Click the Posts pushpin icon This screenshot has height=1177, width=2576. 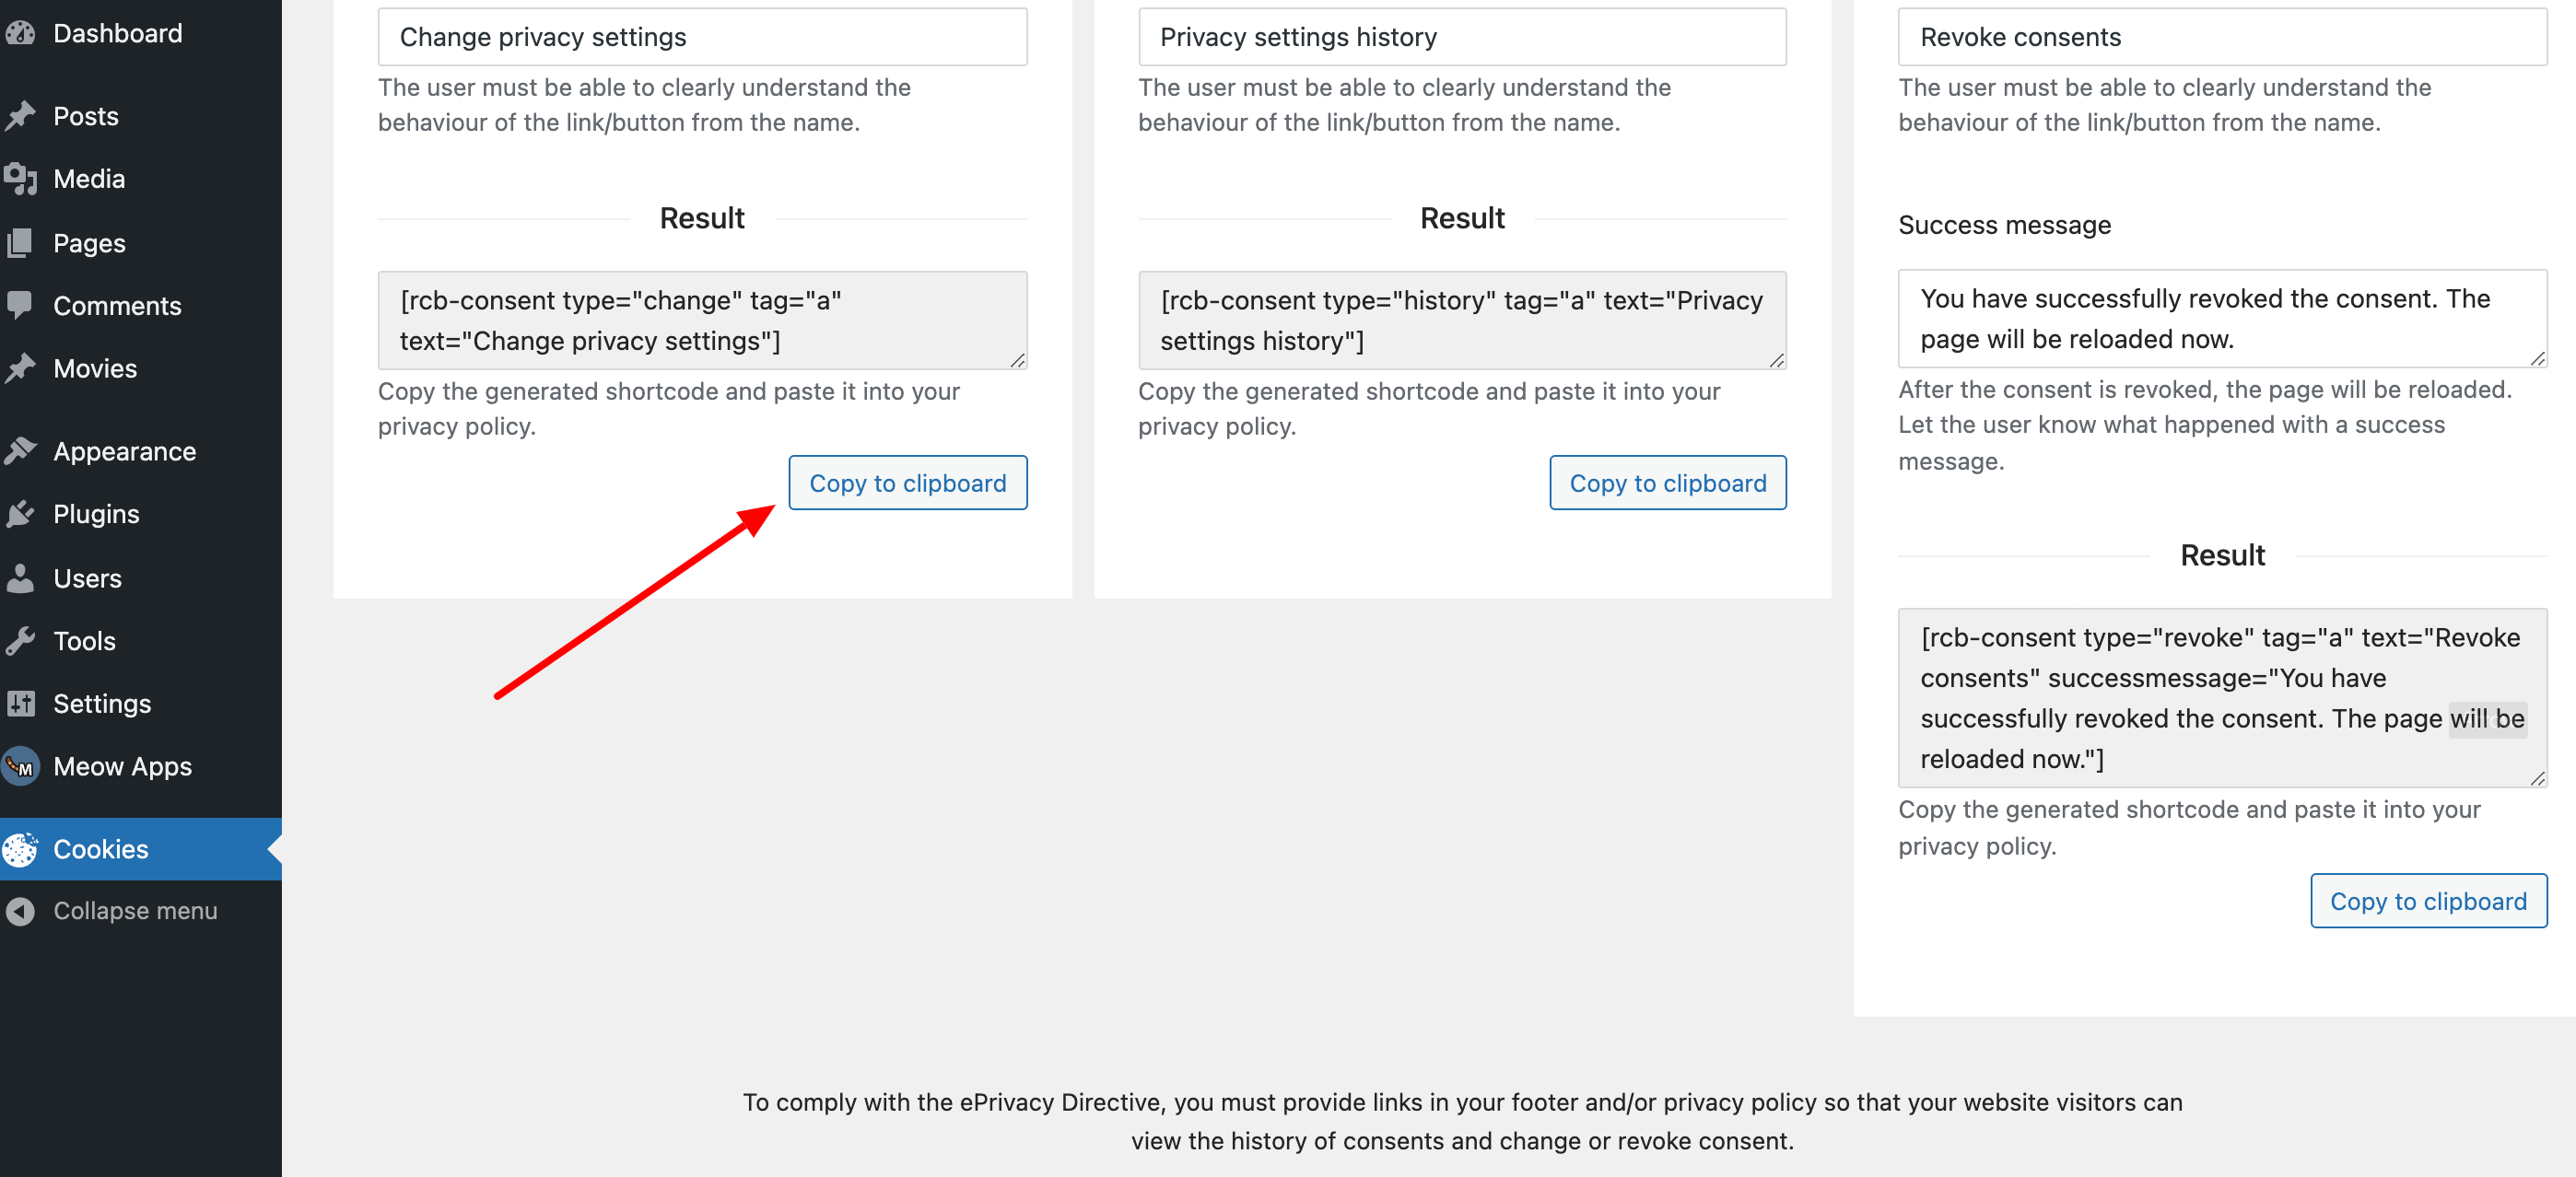[20, 116]
